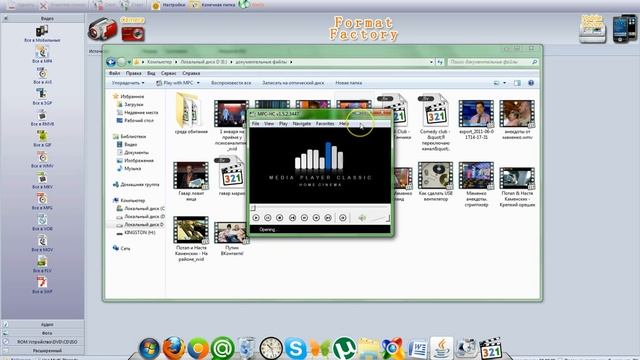
Task: Open 'Play with MPC' dropdown arrow
Action: tap(198, 83)
